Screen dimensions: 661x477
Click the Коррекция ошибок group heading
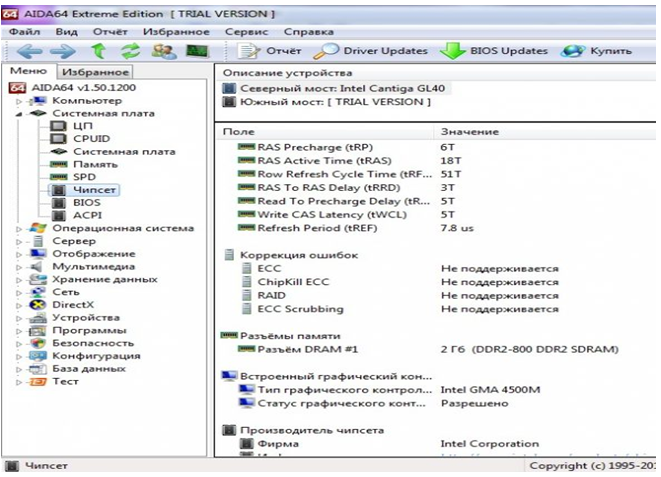[x=299, y=255]
